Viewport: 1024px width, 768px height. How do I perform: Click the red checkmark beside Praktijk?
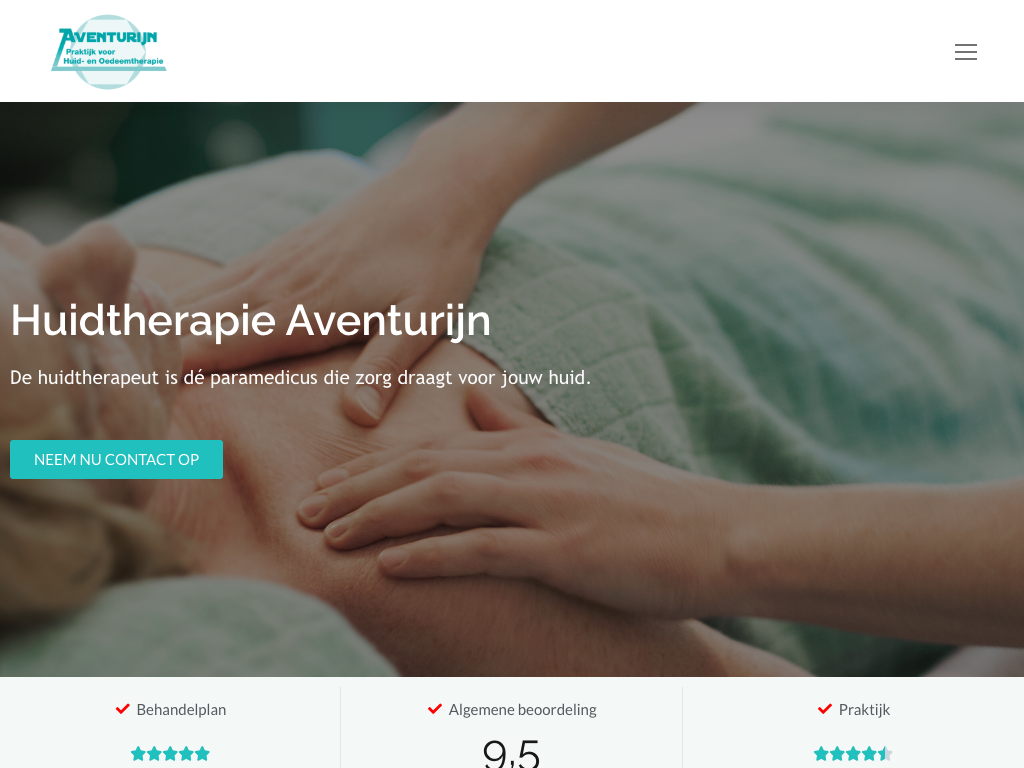[825, 709]
